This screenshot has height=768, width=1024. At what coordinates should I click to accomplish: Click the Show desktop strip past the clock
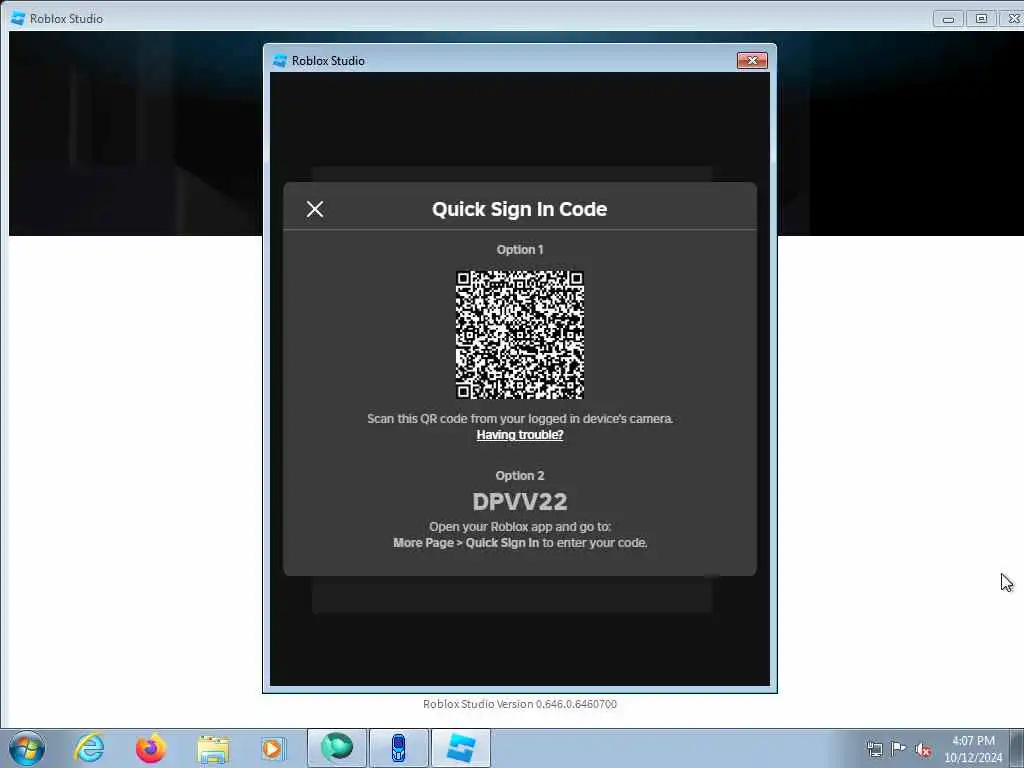point(1017,748)
